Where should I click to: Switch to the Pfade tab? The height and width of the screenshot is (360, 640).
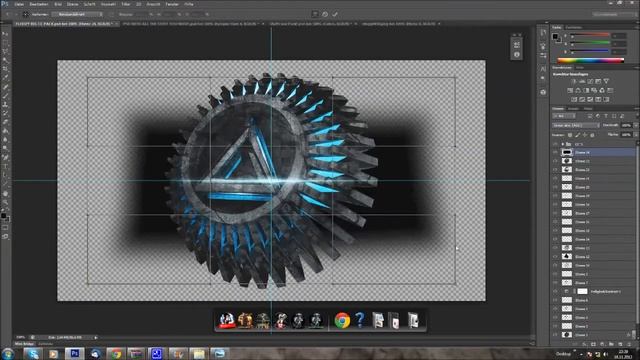(588, 109)
